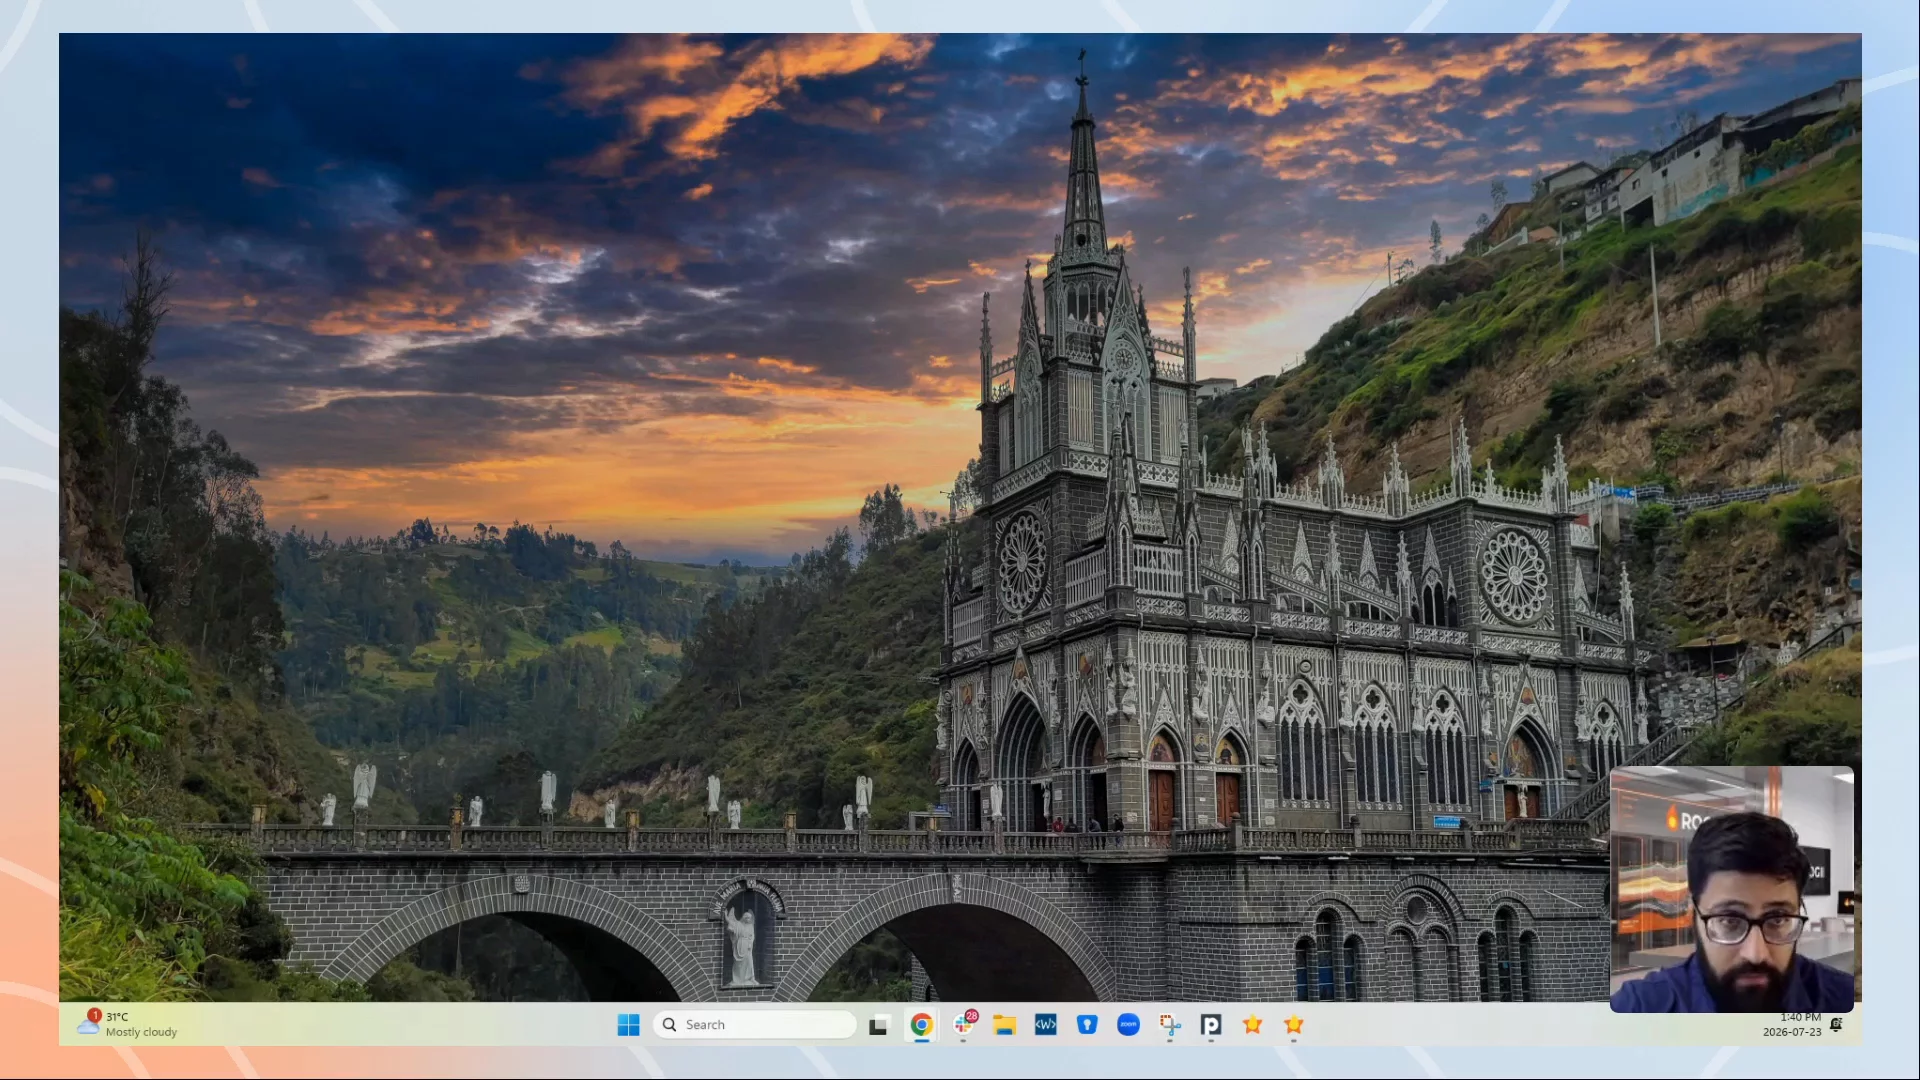Viewport: 1920px width, 1080px height.
Task: Open Task View from the taskbar
Action: (x=878, y=1025)
